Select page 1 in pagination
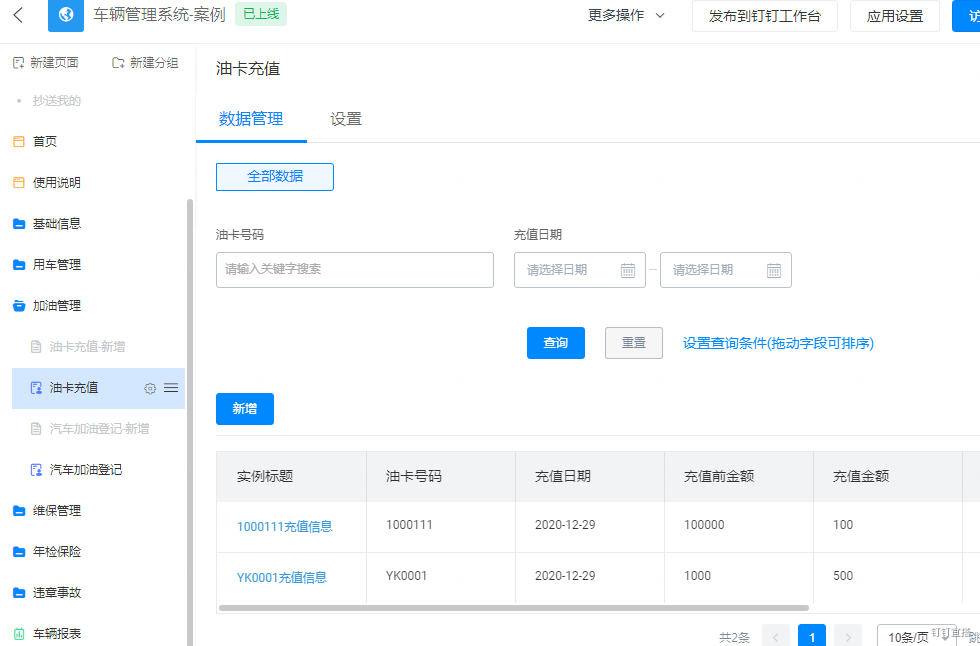 tap(812, 637)
